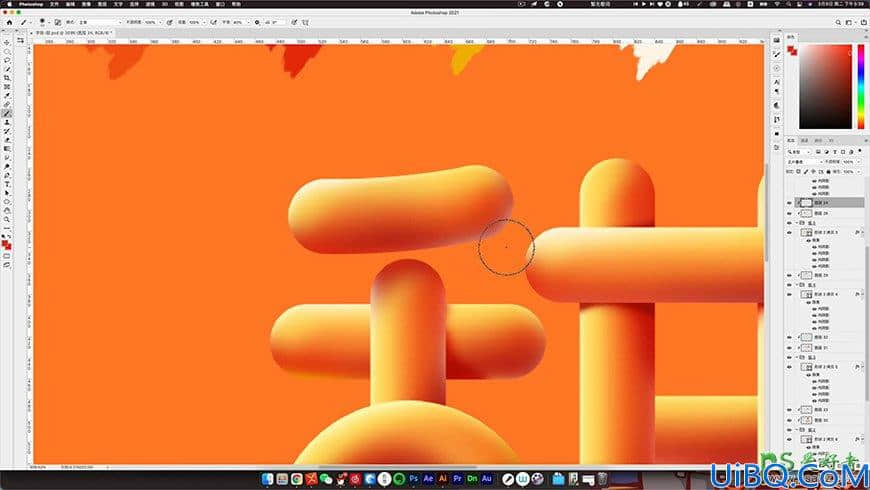Select the Eyedropper tool
870x490 pixels.
point(7,95)
